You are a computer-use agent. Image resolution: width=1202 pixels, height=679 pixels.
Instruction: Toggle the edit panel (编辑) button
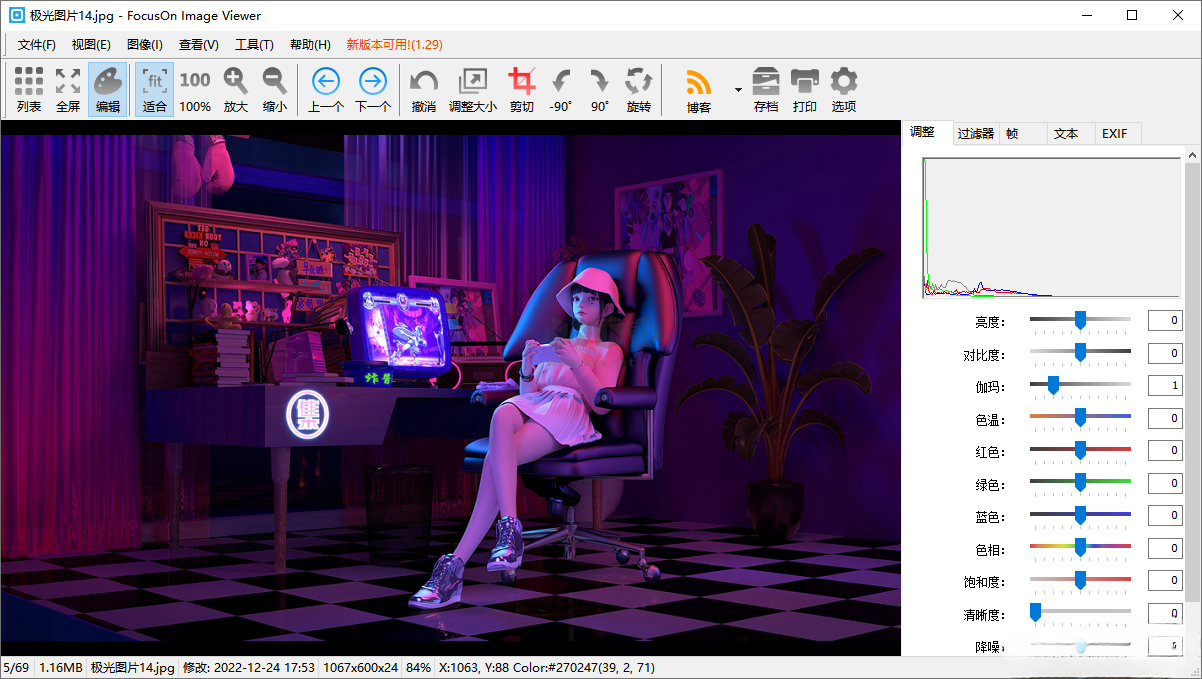[x=108, y=89]
